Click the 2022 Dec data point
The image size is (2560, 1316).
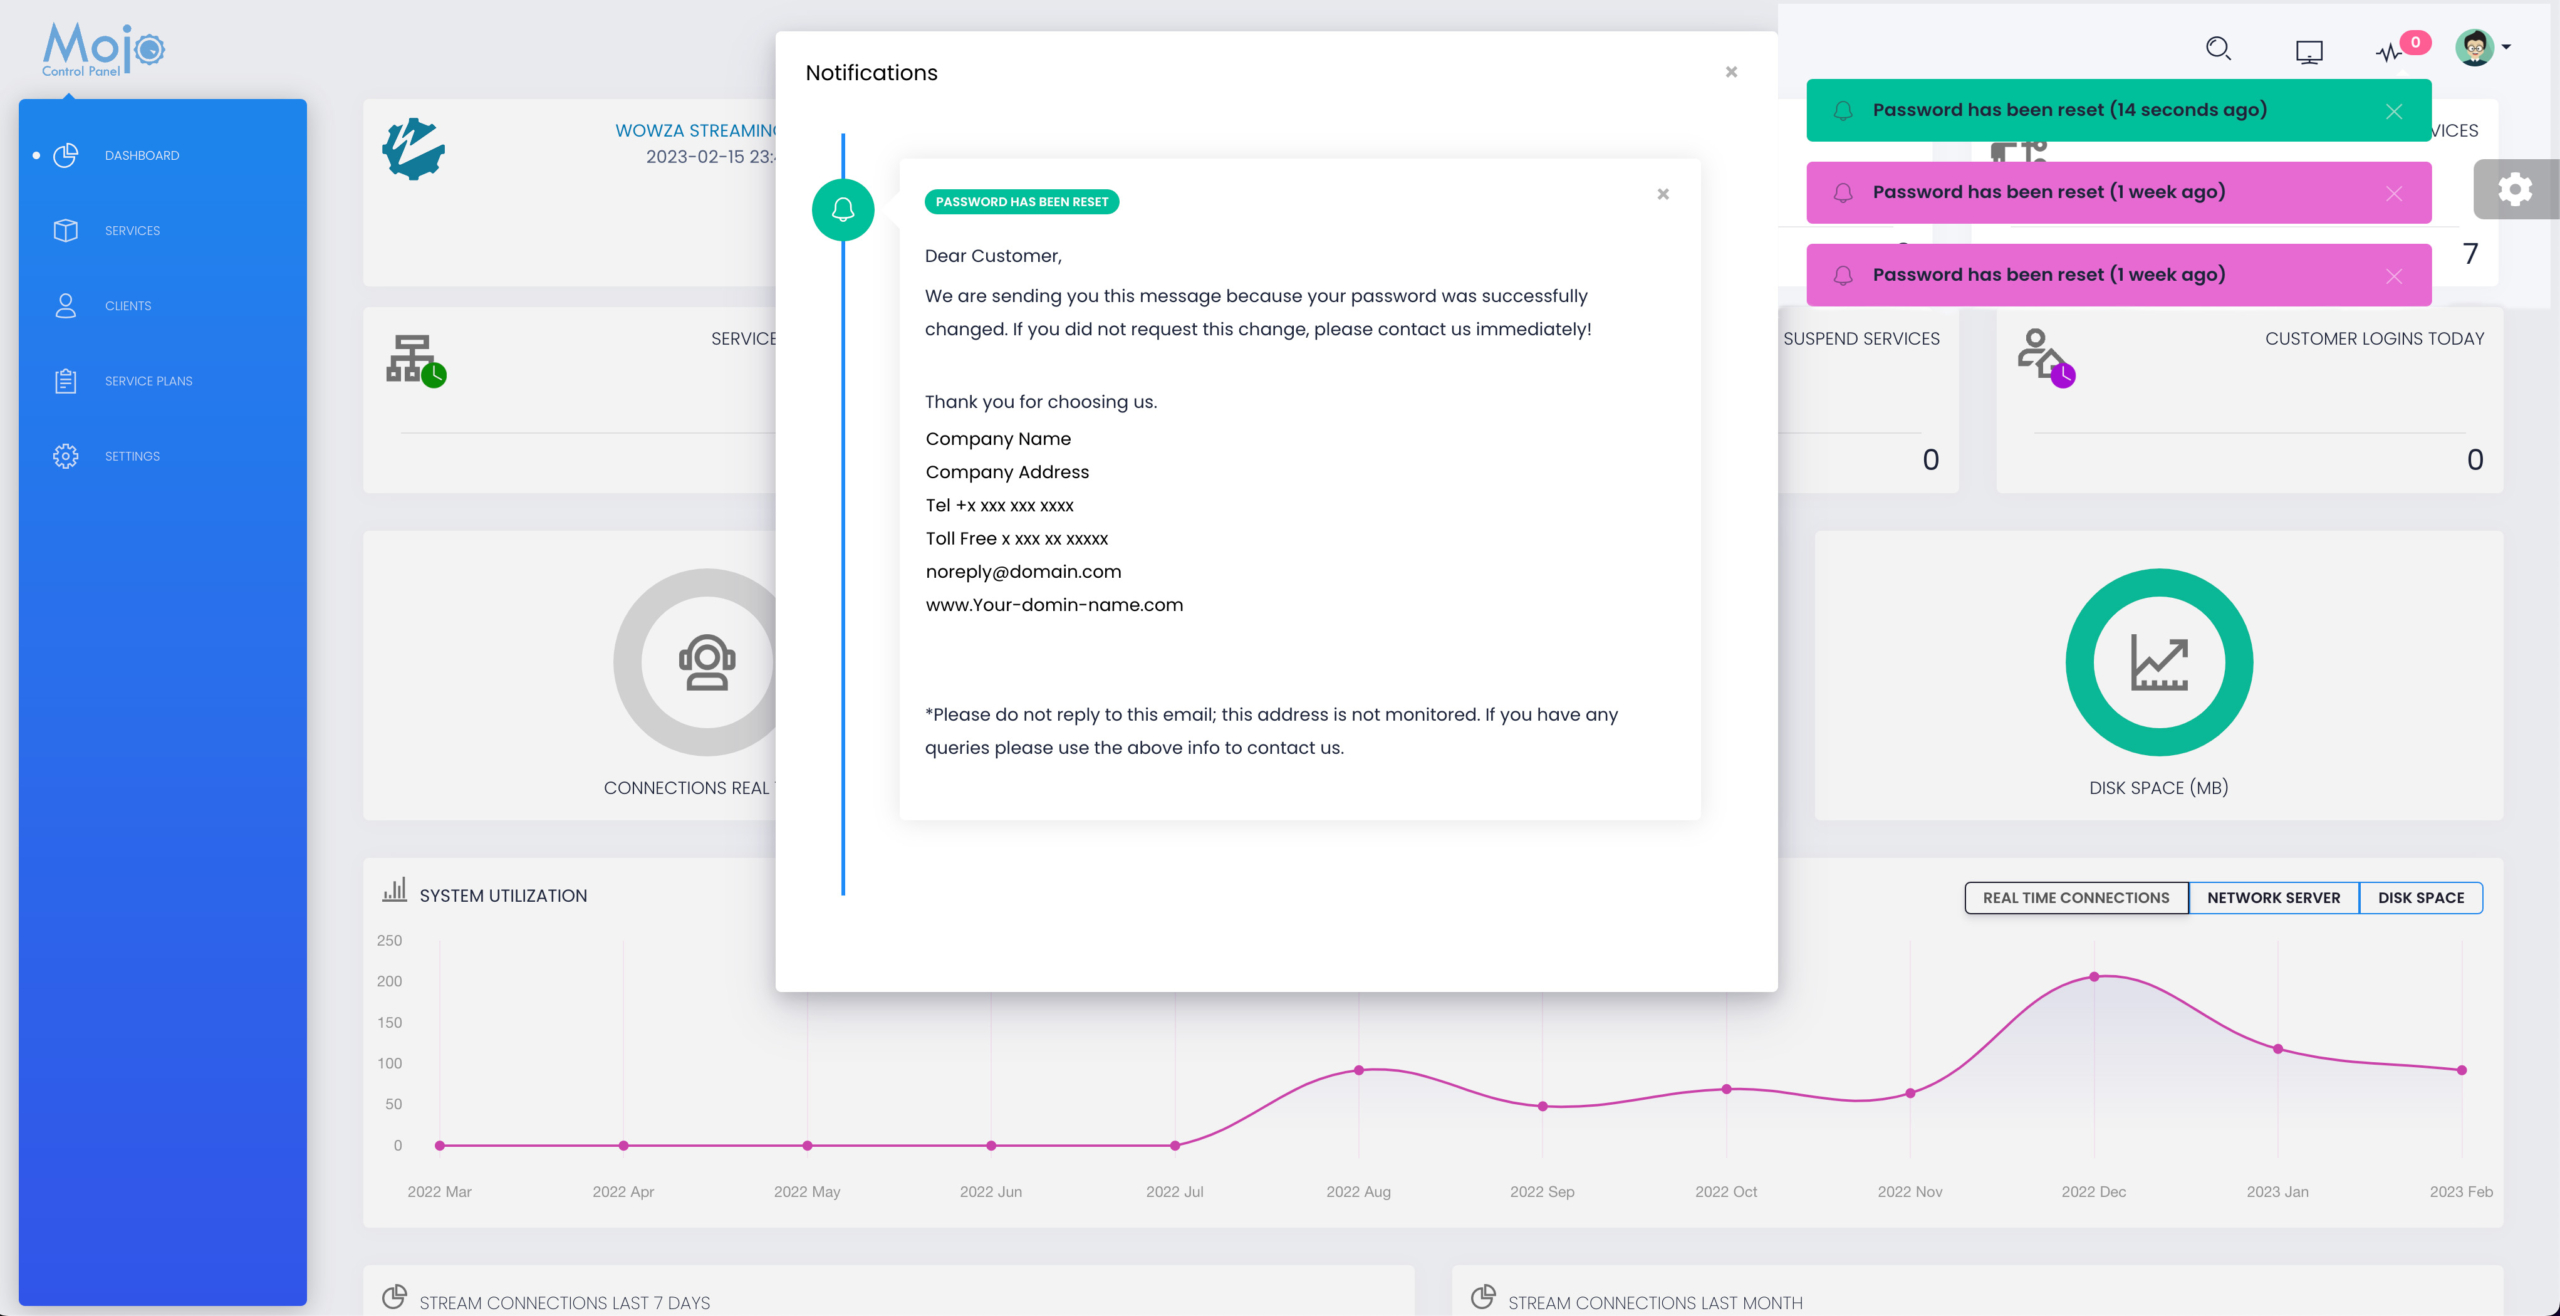2094,976
